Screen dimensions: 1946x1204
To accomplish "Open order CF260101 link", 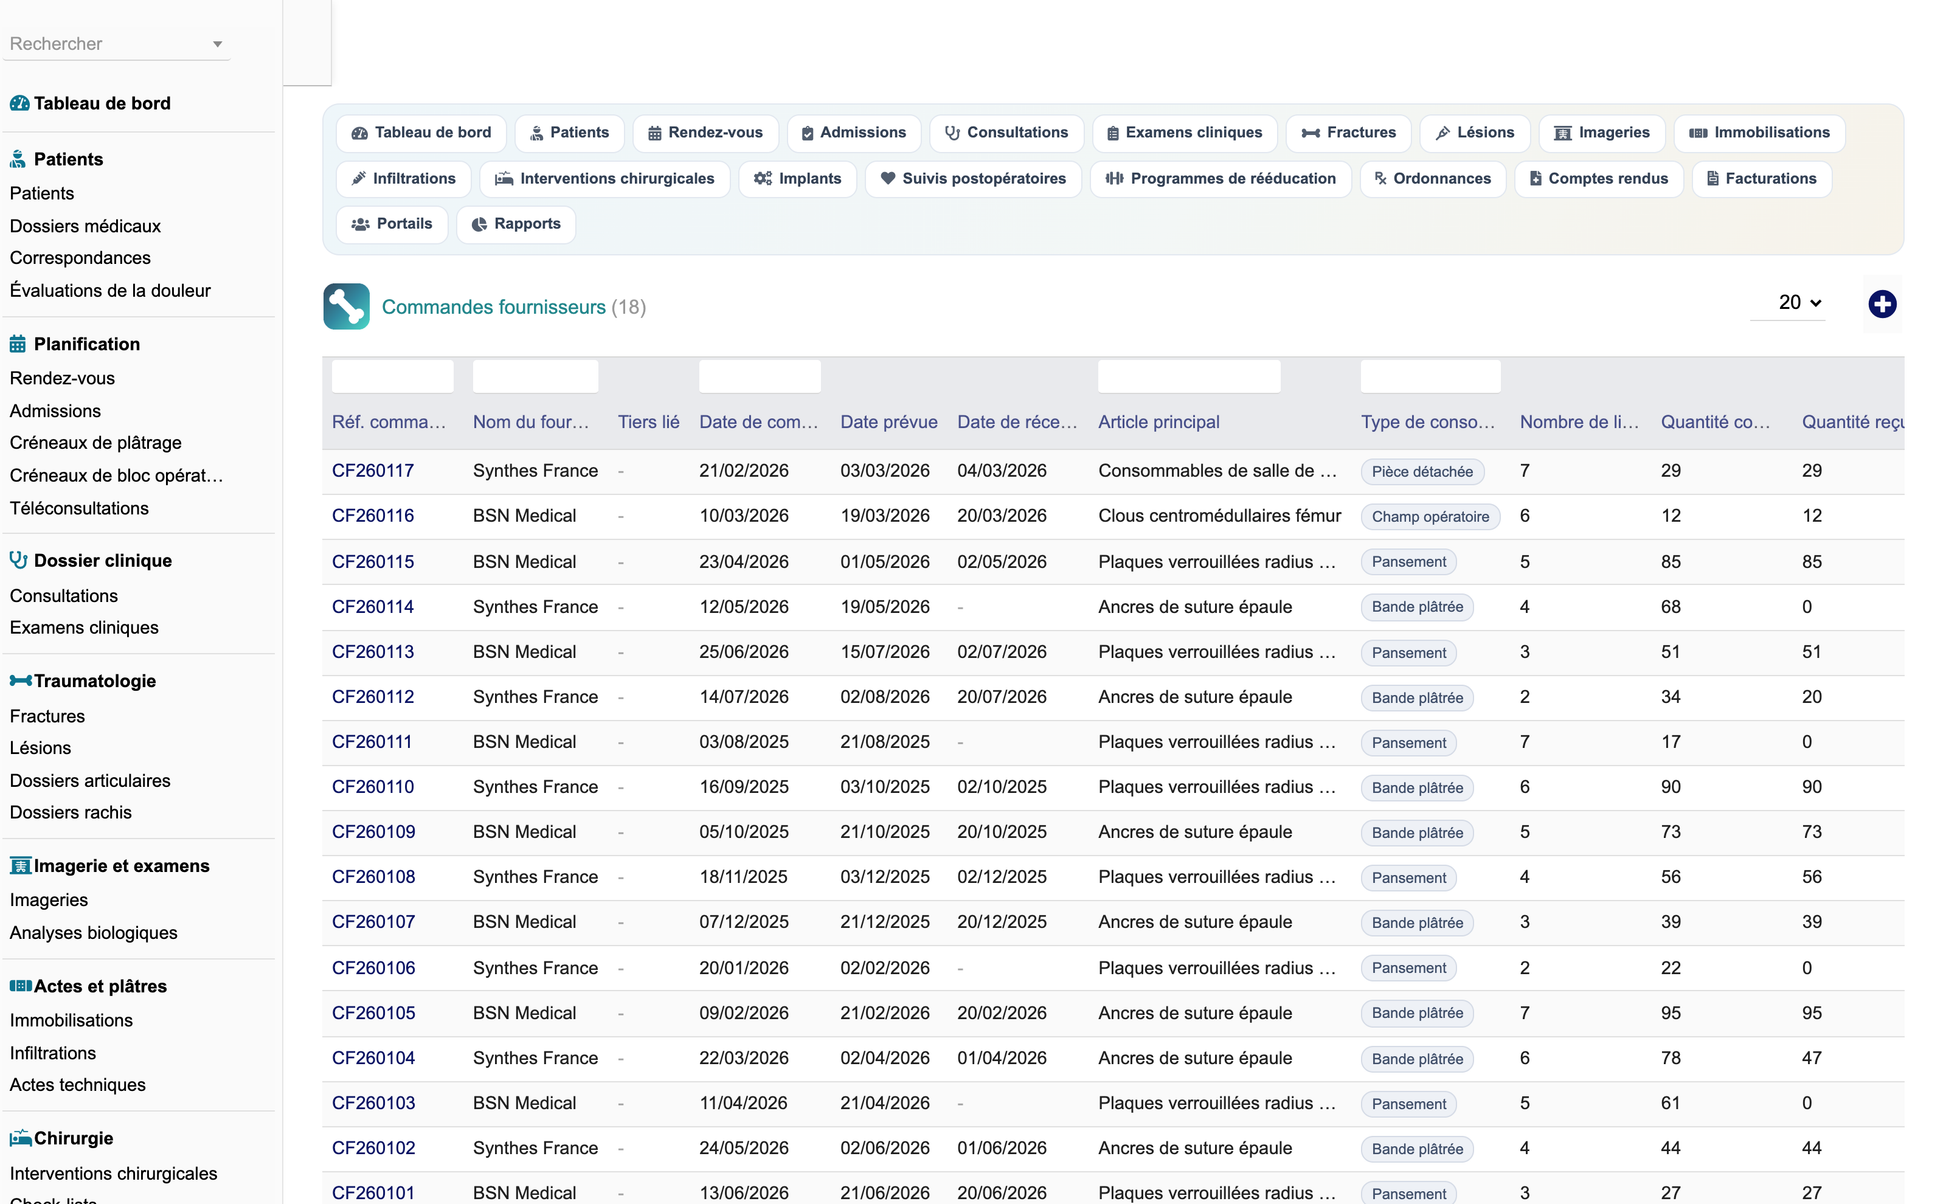I will pyautogui.click(x=373, y=1193).
